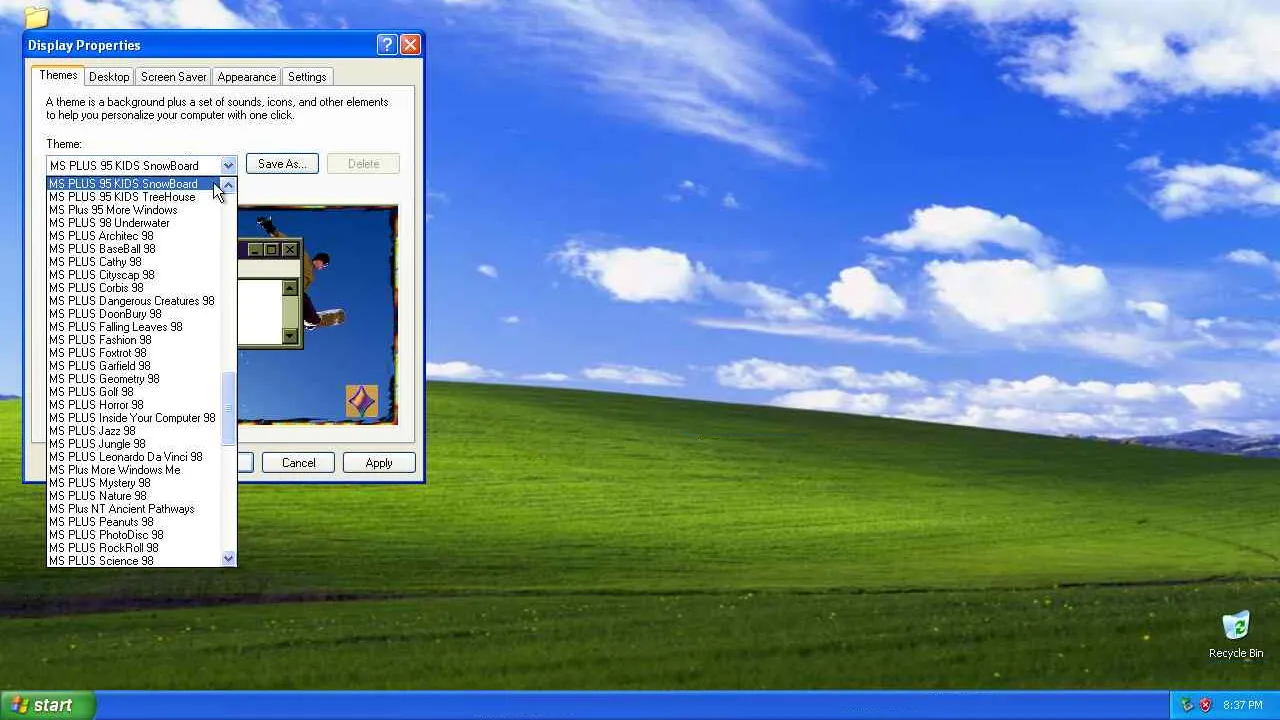Click the Apply button
Screen dimensions: 1280x720
[x=379, y=463]
